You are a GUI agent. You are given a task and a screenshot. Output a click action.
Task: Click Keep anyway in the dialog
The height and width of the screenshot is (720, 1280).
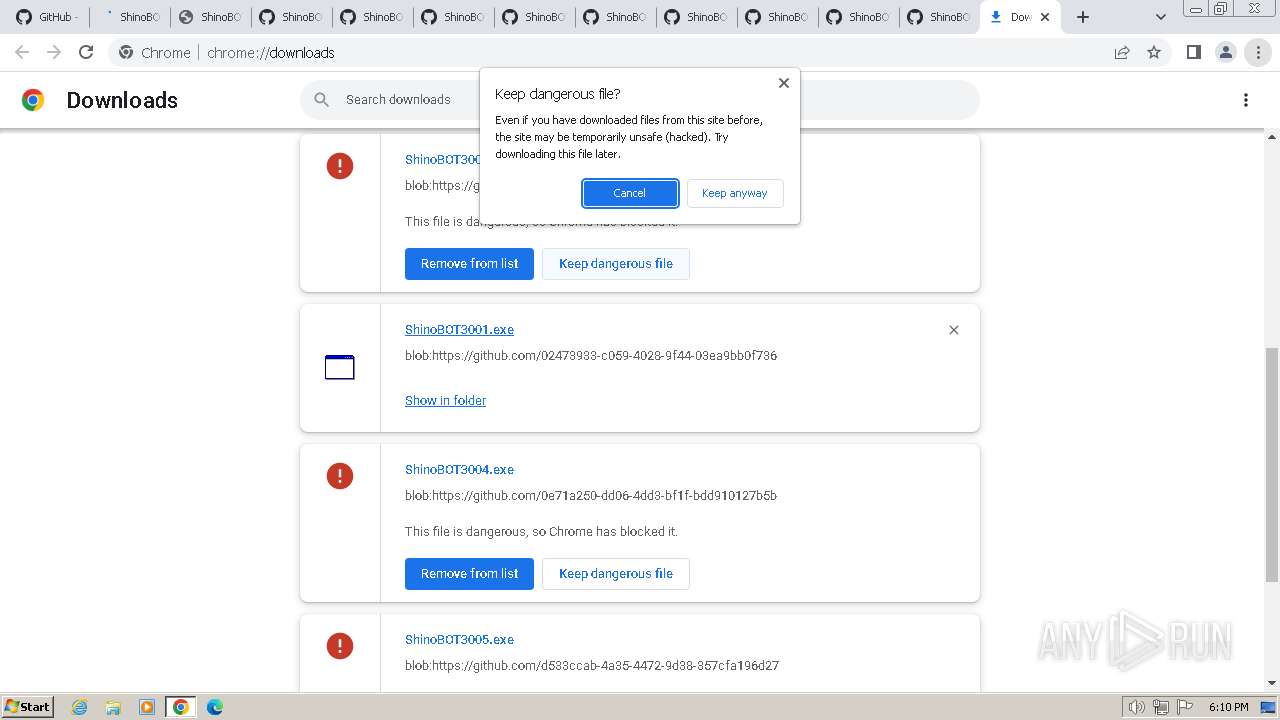coord(735,193)
